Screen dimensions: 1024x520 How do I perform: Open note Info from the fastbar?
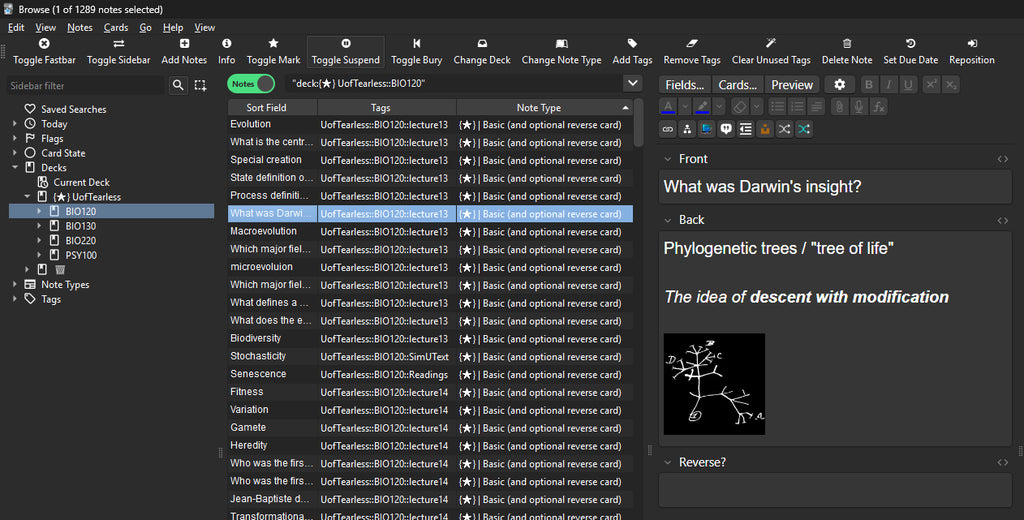point(227,52)
